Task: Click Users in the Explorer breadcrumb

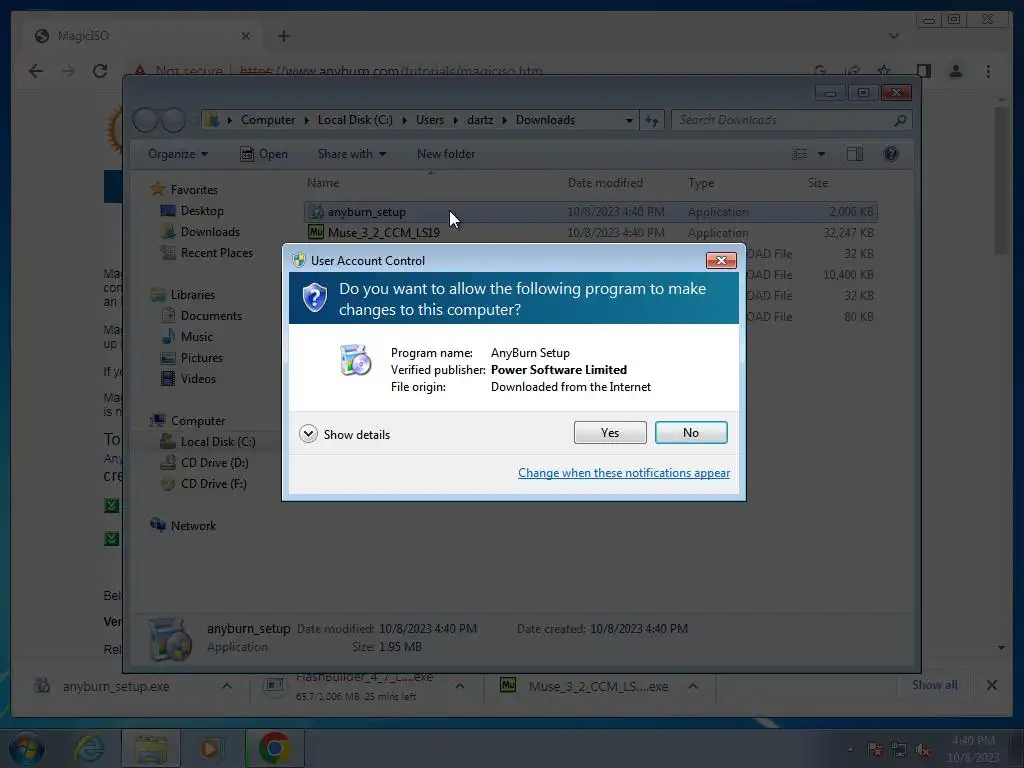Action: (x=430, y=120)
